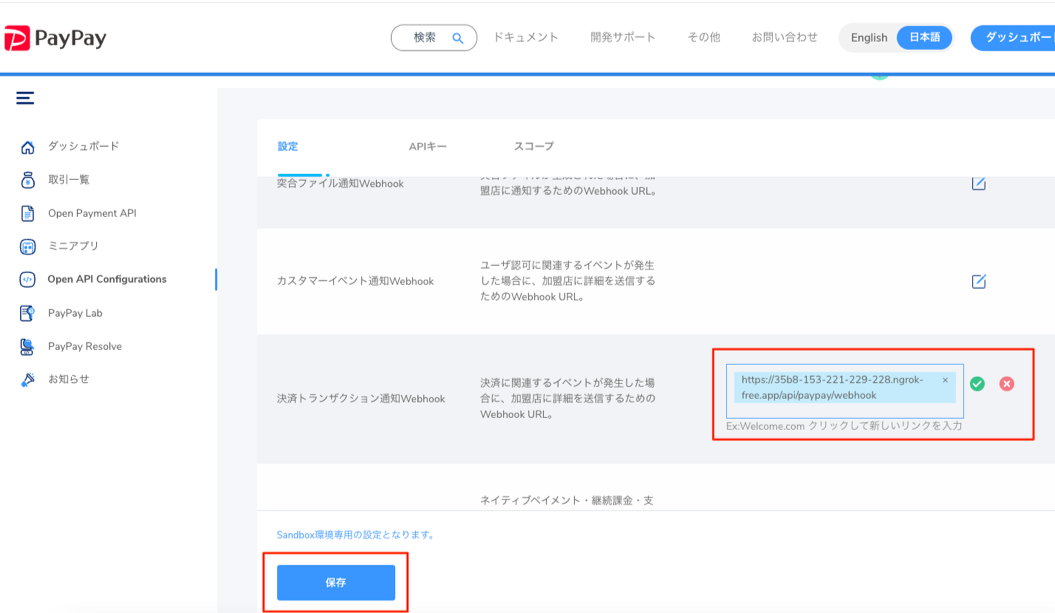The height and width of the screenshot is (613, 1055).
Task: Confirm webhook URL with green checkmark
Action: 978,384
